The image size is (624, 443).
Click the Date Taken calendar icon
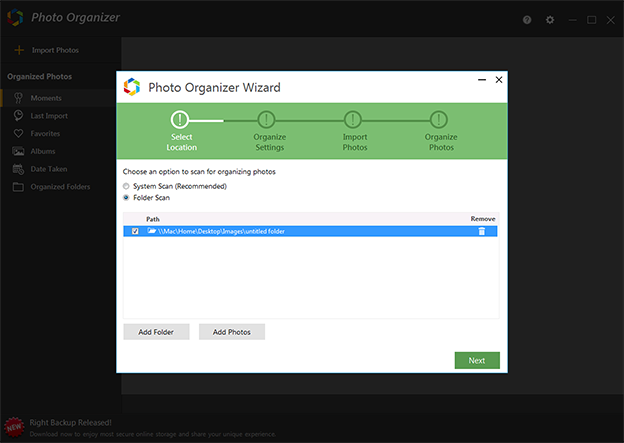pyautogui.click(x=18, y=169)
